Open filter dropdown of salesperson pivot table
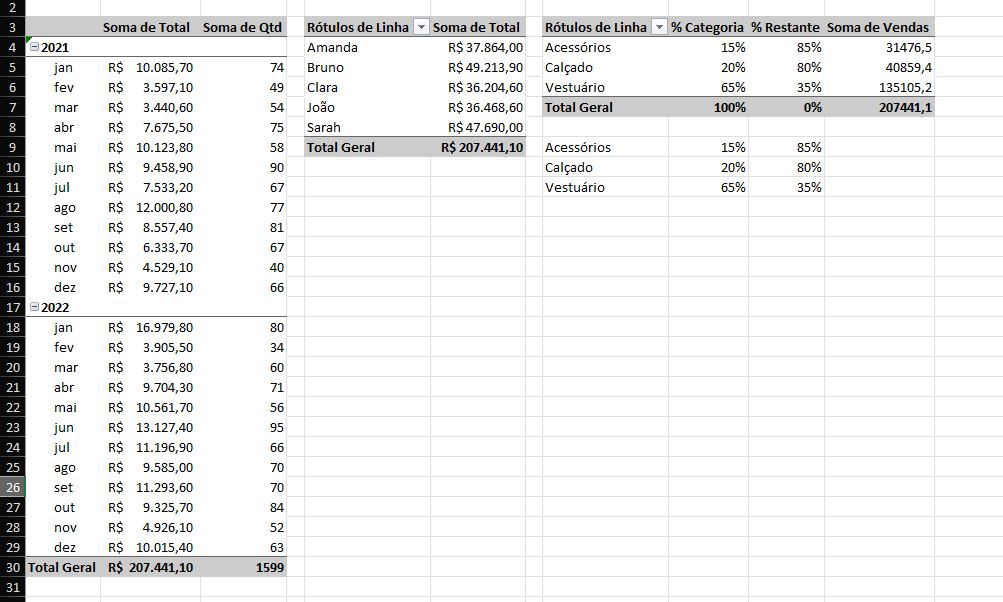The width and height of the screenshot is (1003, 602). (x=421, y=27)
